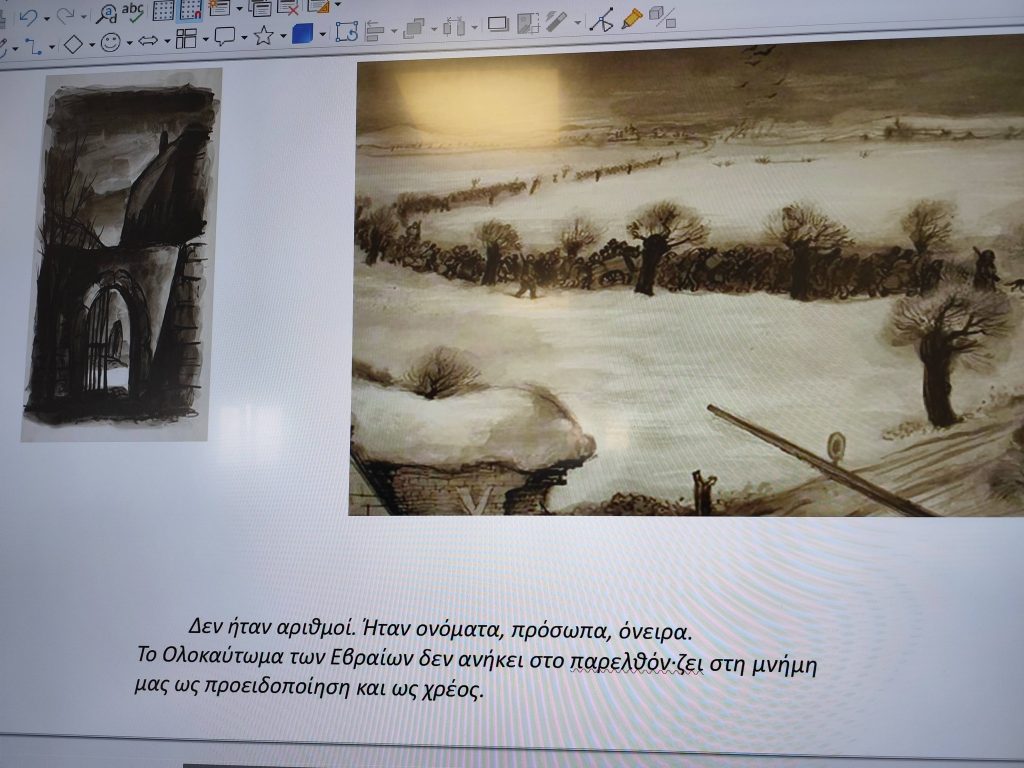Select the double-headed block arrow shape
Screen dimensions: 1024x768
pos(148,41)
